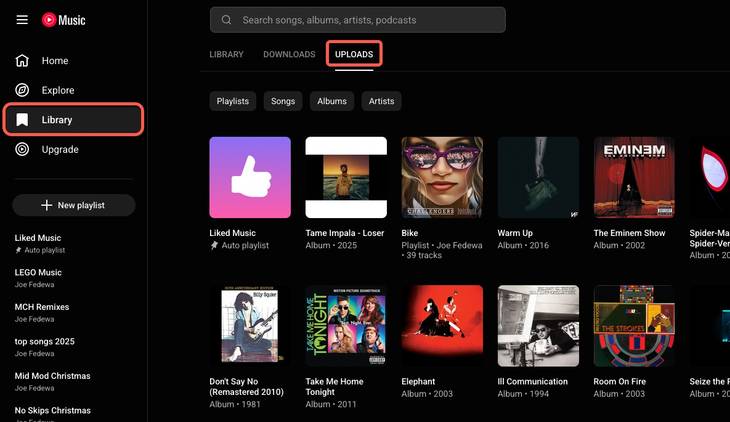This screenshot has width=730, height=422.
Task: Focus the search songs, albums, artists field
Action: point(358,20)
